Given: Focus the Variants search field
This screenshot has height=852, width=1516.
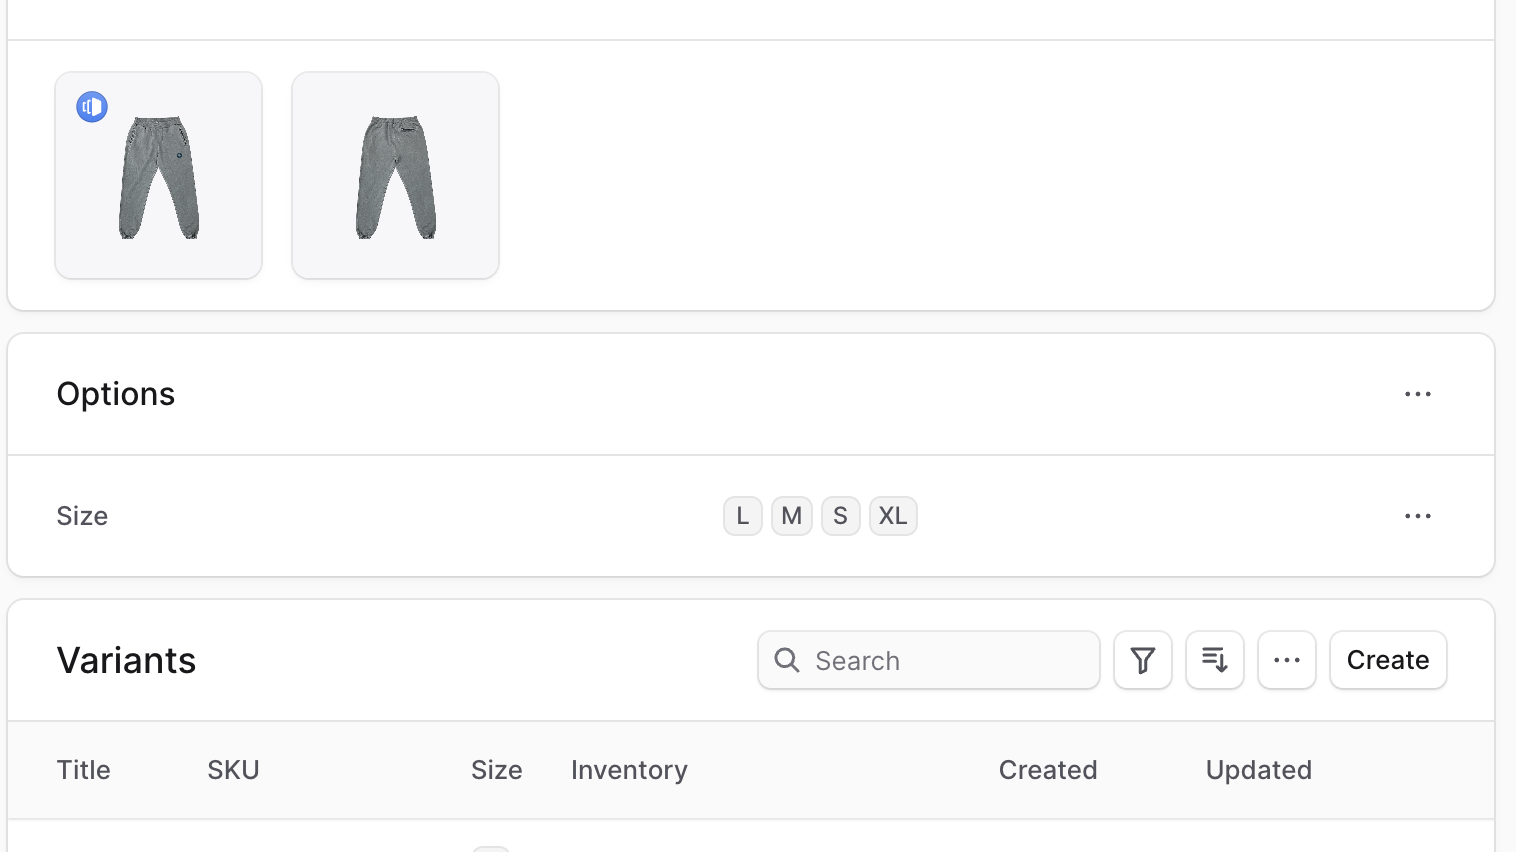Looking at the screenshot, I should pyautogui.click(x=929, y=660).
